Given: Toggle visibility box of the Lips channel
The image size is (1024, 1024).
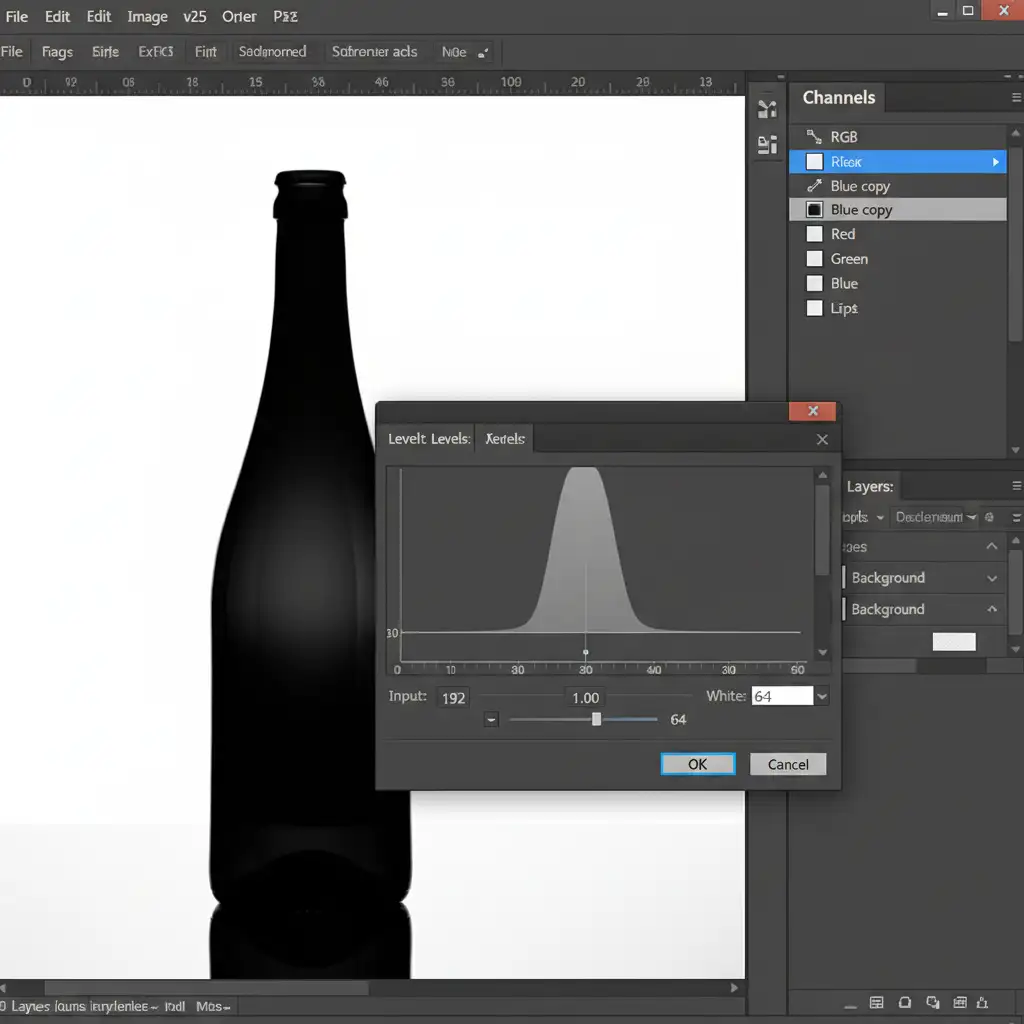Looking at the screenshot, I should [x=814, y=308].
